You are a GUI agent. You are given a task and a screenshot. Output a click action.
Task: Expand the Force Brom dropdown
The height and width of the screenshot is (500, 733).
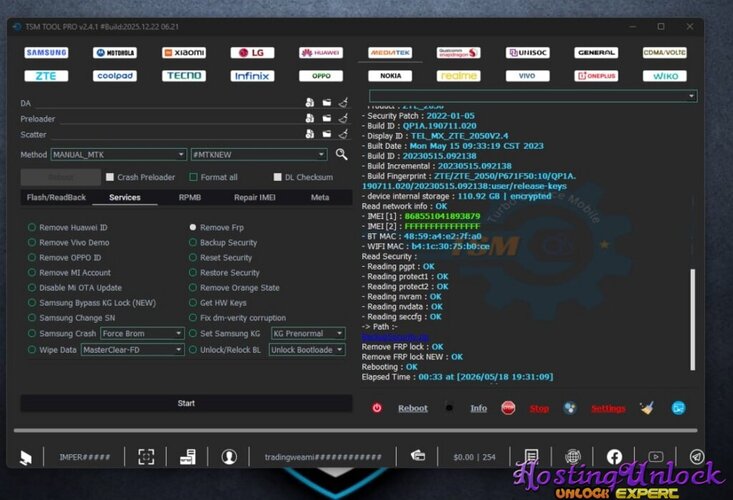[142, 333]
